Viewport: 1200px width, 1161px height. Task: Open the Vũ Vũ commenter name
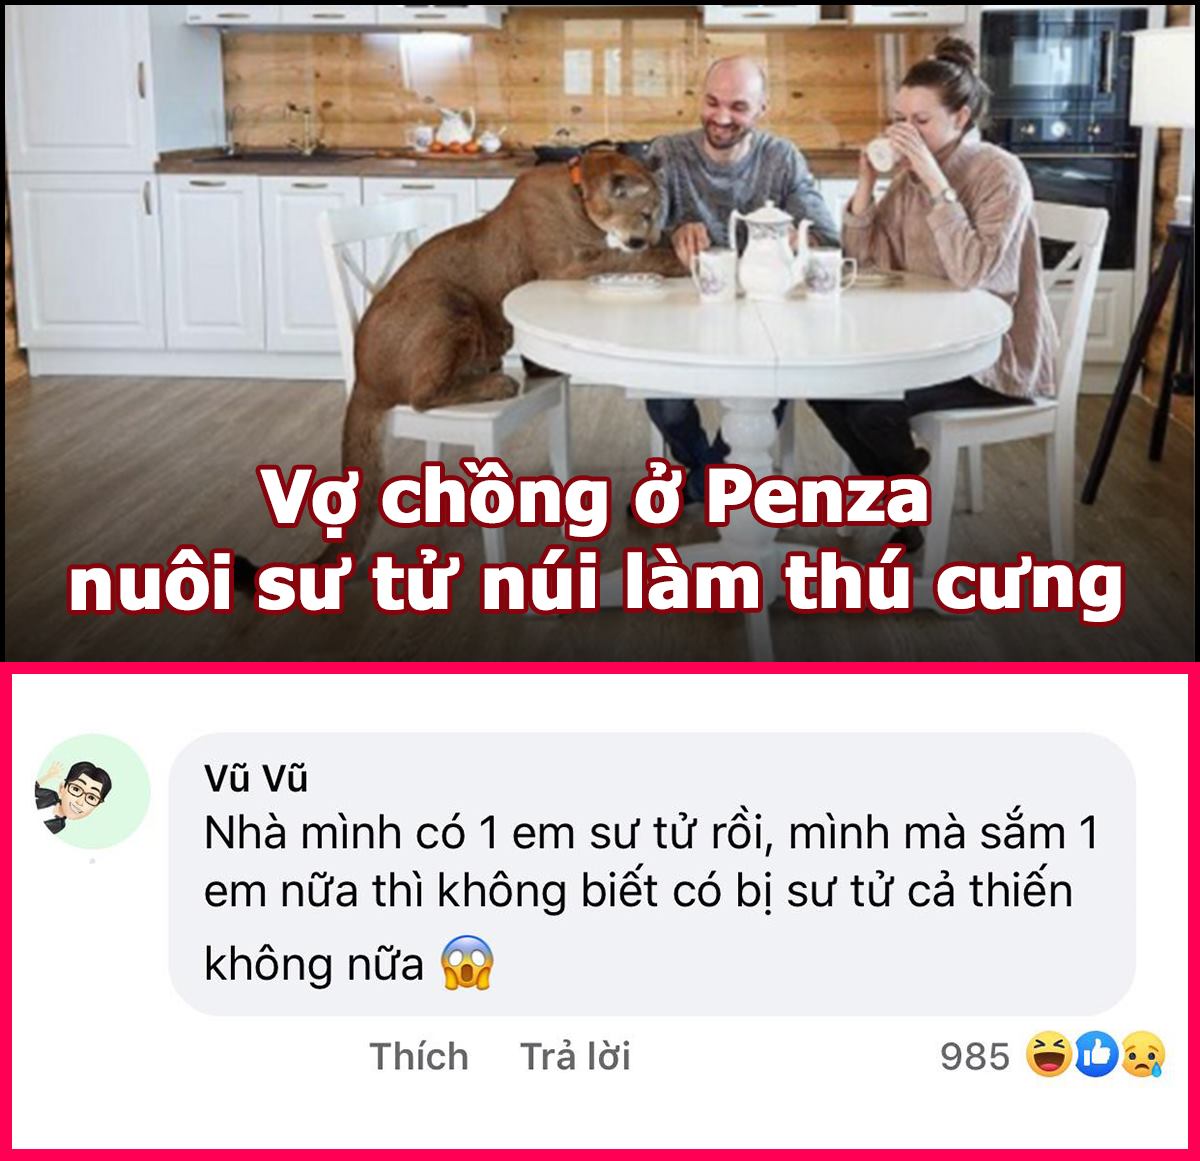256,777
